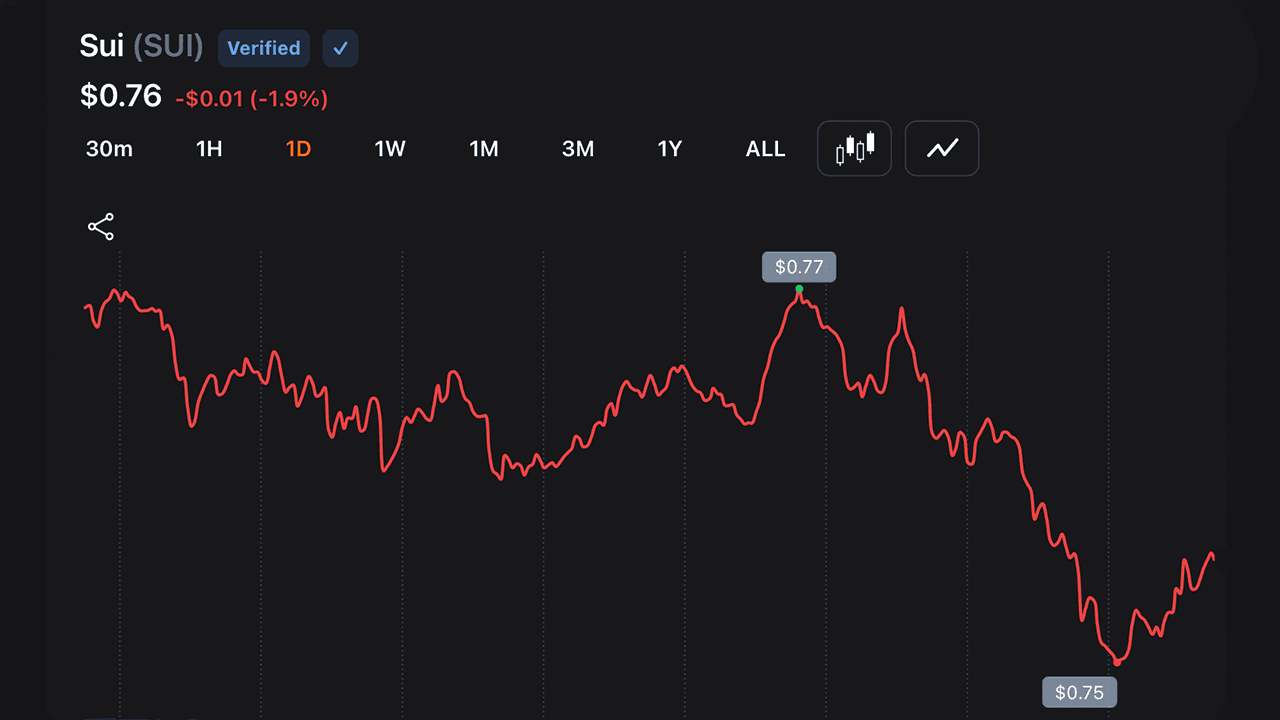
Task: Switch to line chart view
Action: click(942, 148)
